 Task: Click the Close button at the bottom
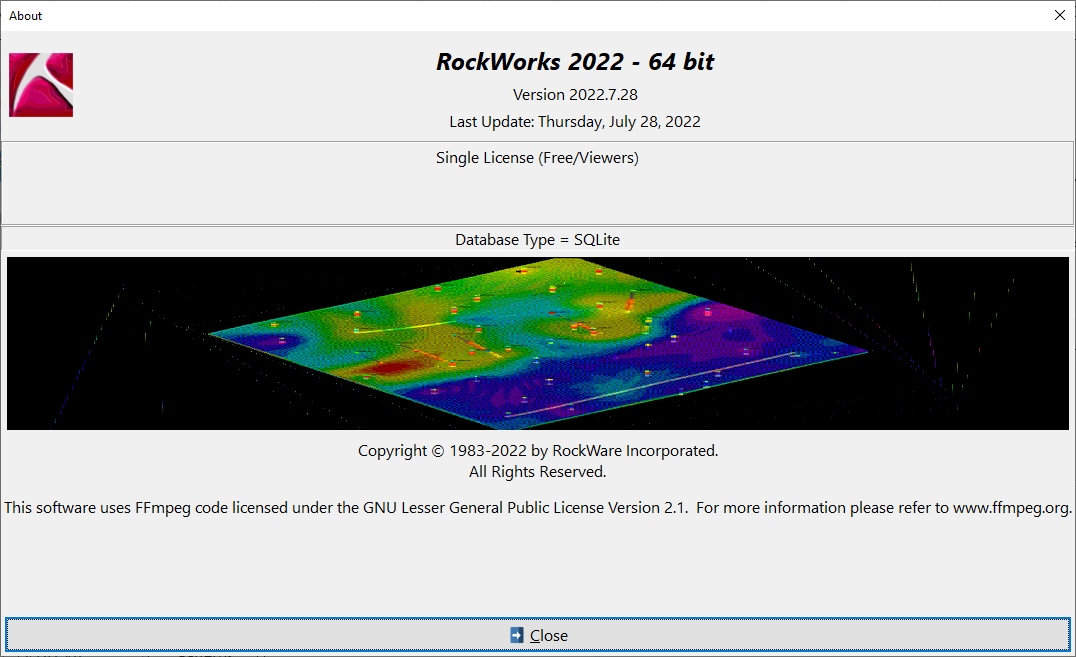pyautogui.click(x=537, y=635)
